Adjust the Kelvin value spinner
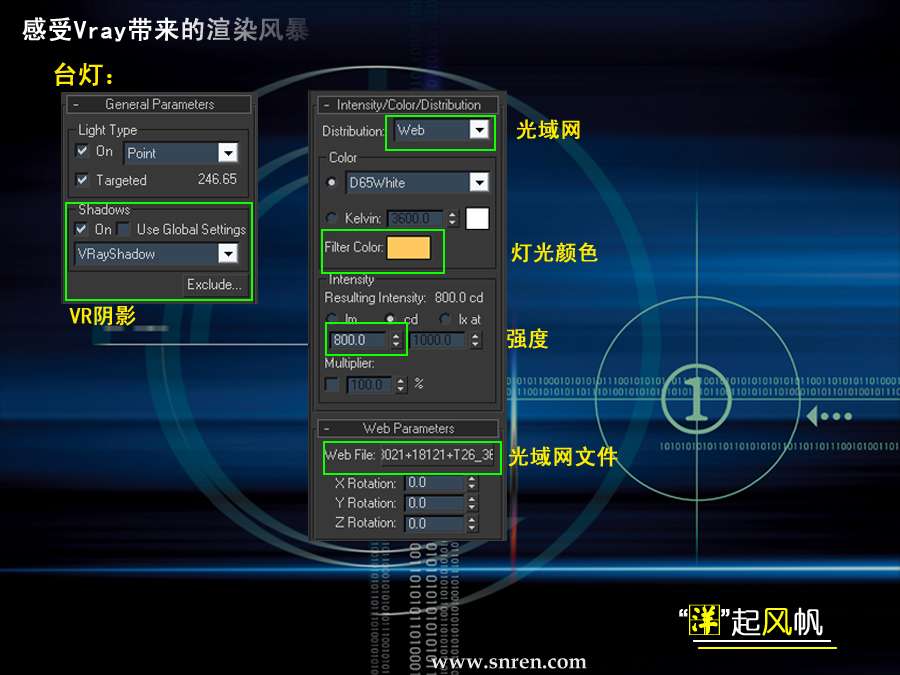 452,219
